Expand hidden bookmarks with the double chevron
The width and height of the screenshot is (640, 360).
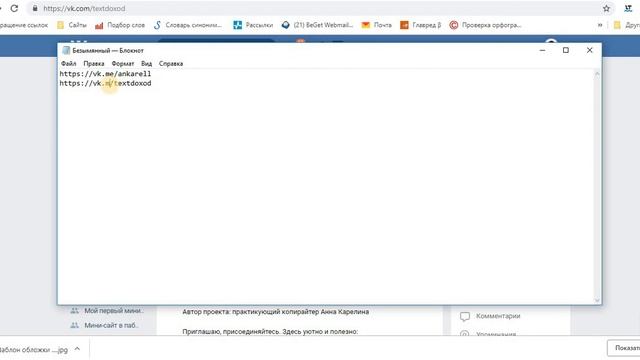[x=600, y=25]
